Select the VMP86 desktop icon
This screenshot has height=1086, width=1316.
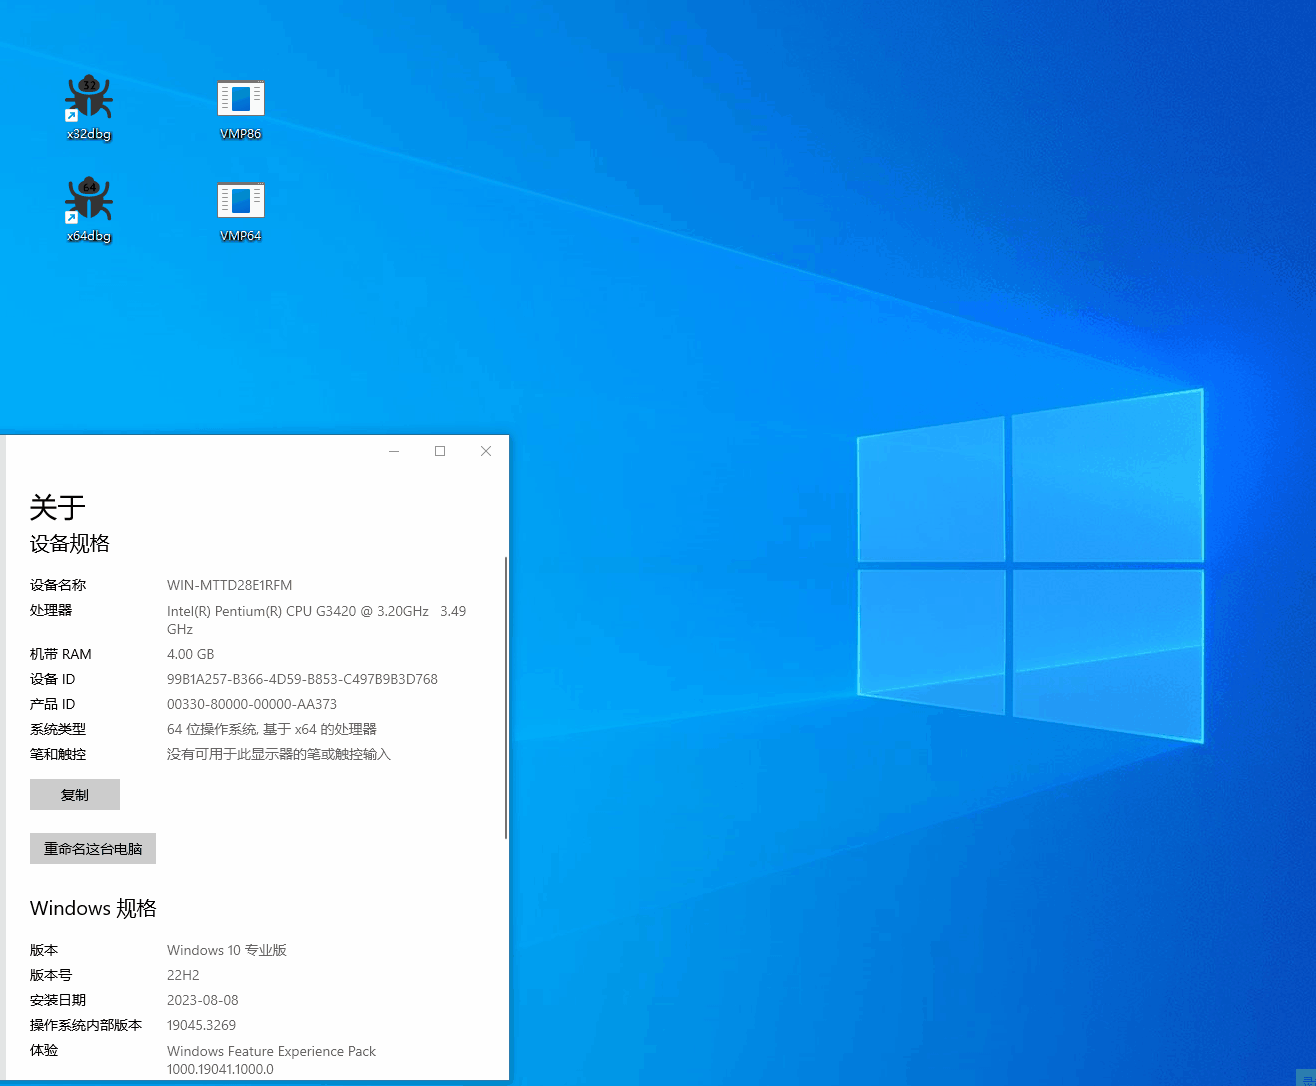click(241, 108)
